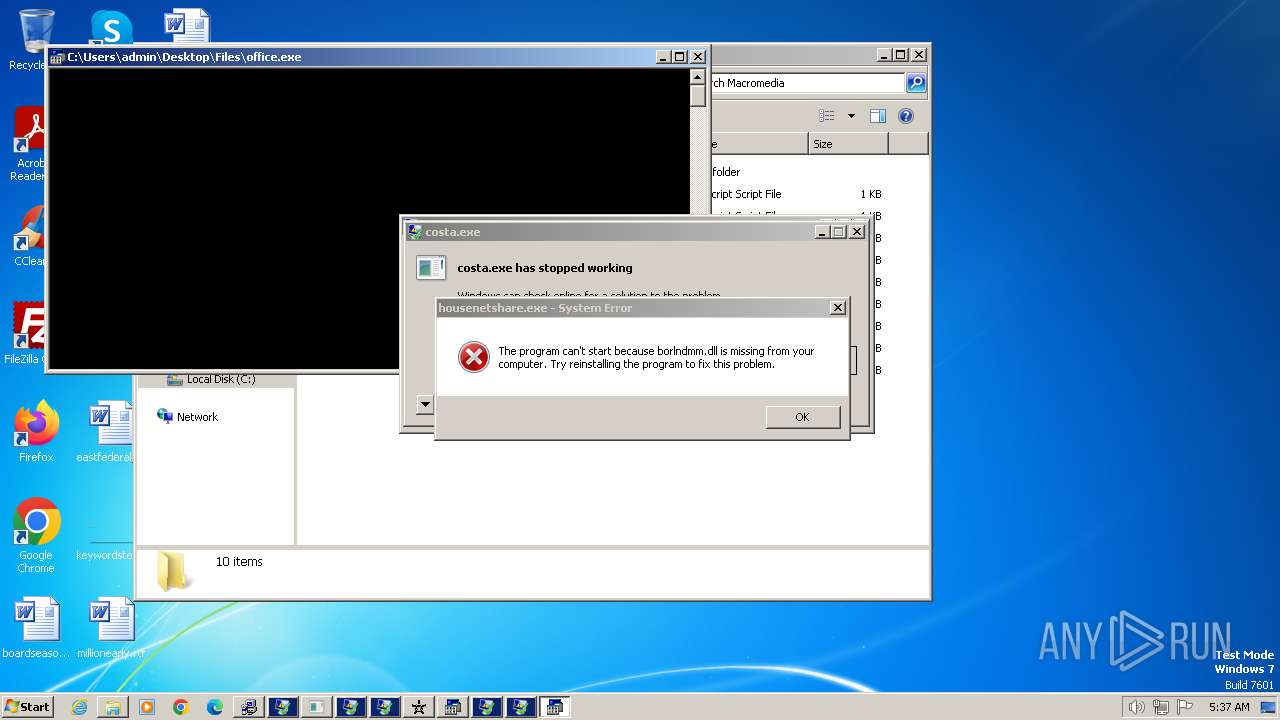Click the borlndmm.dll missing error message text
Screen dimensions: 1280x720
(656, 358)
